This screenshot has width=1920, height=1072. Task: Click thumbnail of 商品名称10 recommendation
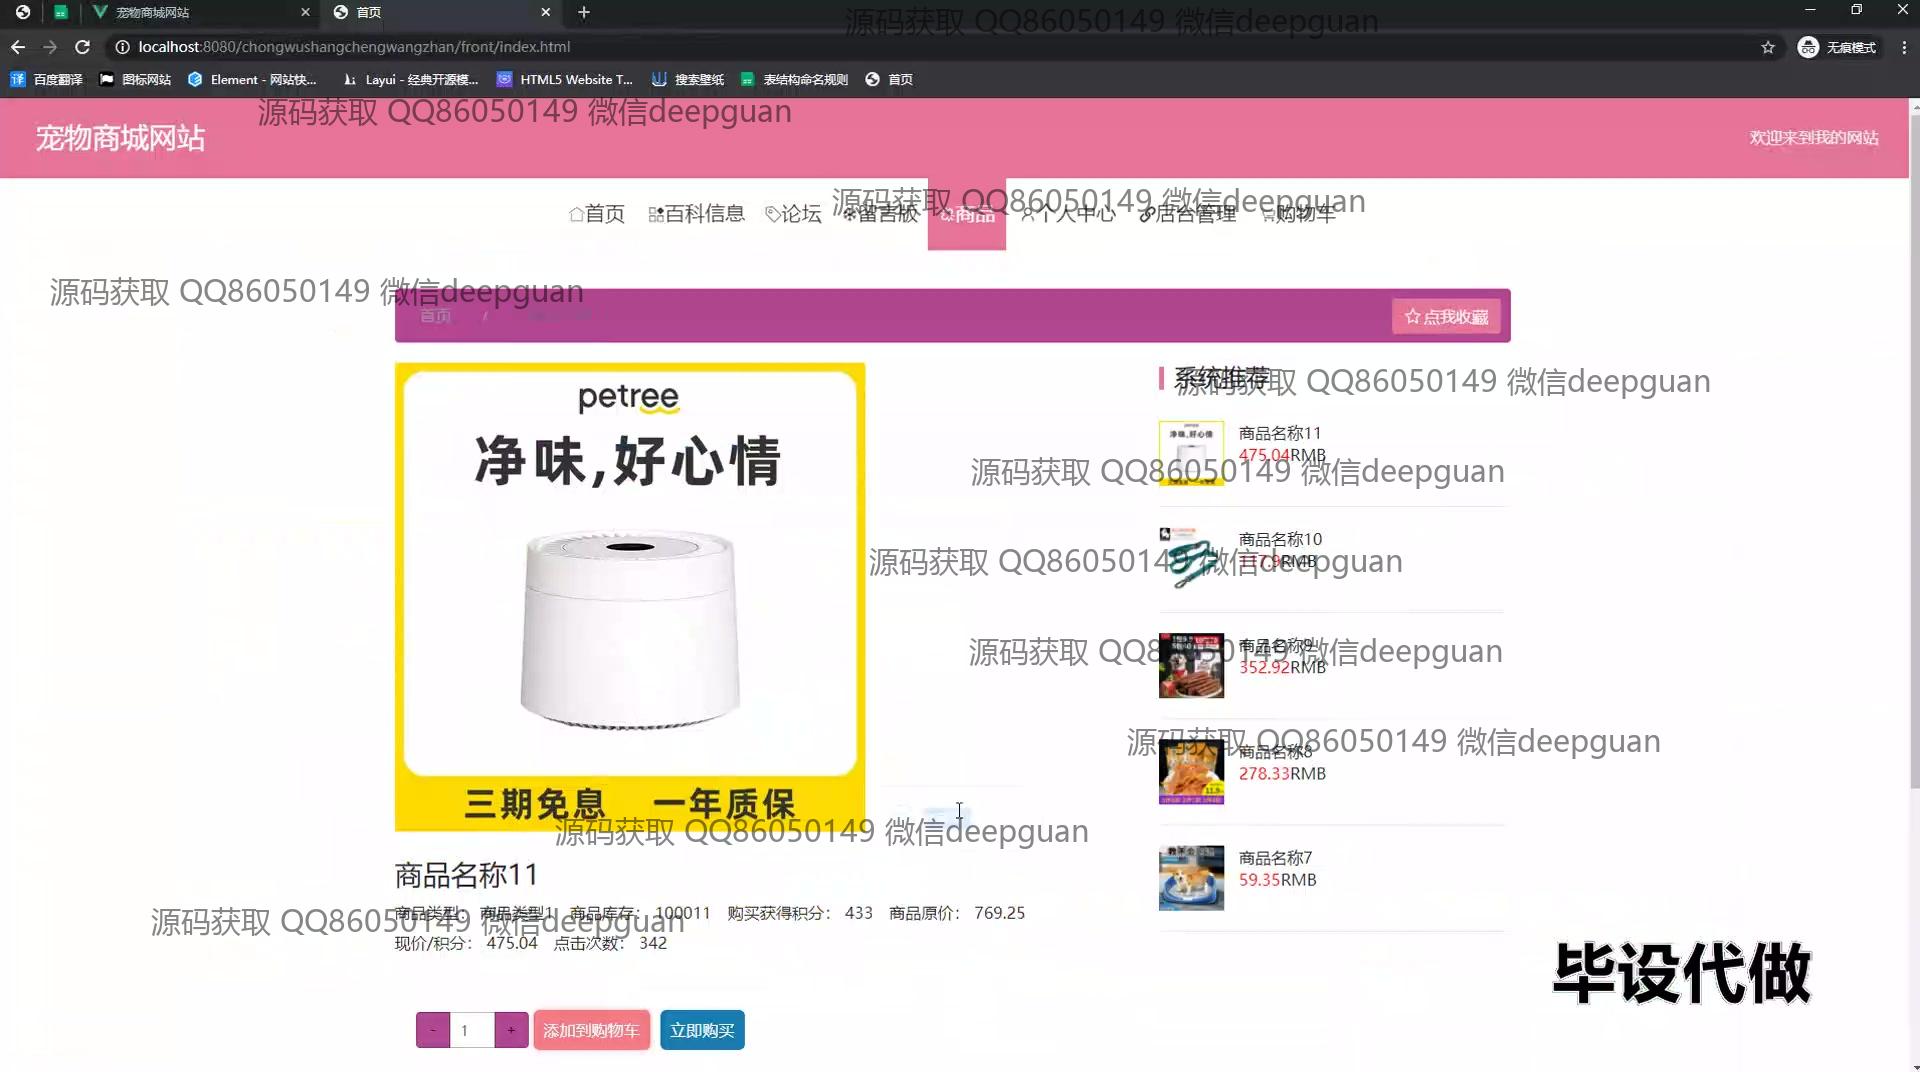1191,559
